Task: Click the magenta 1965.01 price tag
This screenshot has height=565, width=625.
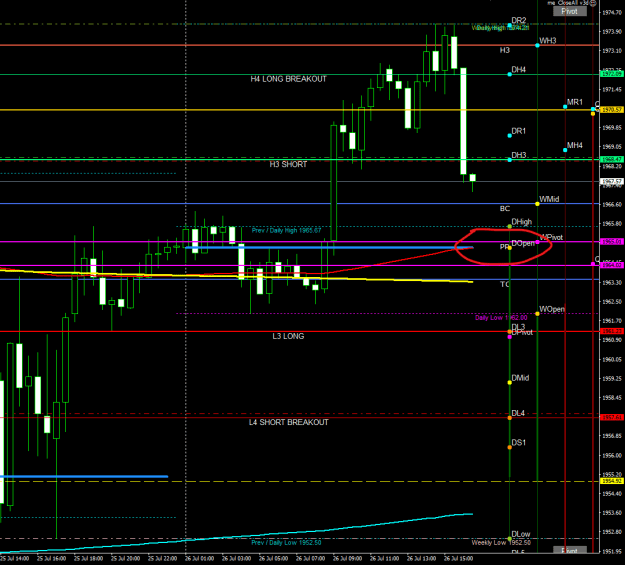Action: tap(611, 242)
